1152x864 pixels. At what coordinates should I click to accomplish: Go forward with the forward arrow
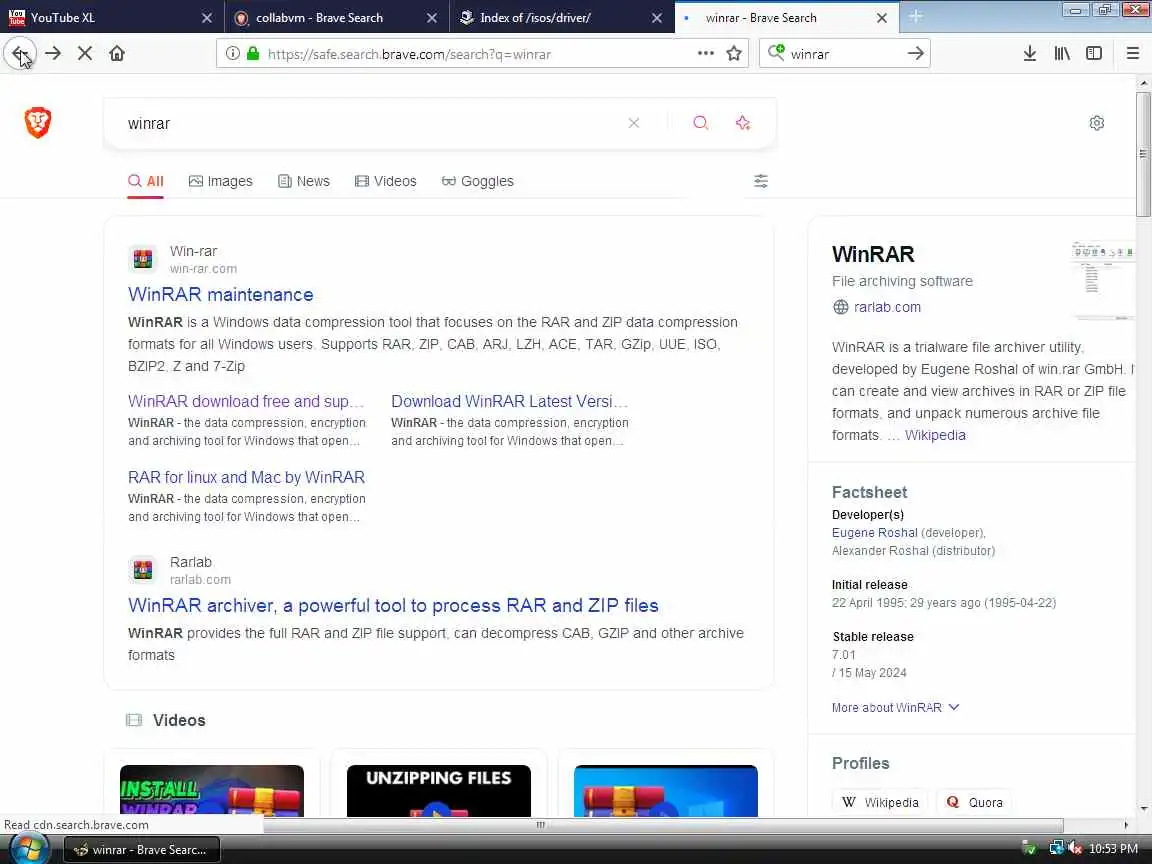53,54
